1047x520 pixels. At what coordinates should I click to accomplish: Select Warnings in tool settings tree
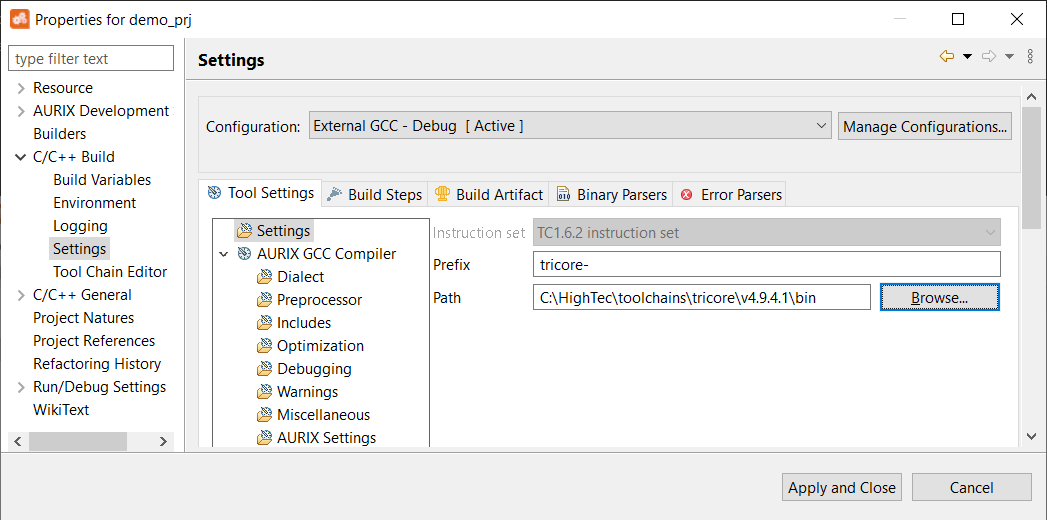308,392
